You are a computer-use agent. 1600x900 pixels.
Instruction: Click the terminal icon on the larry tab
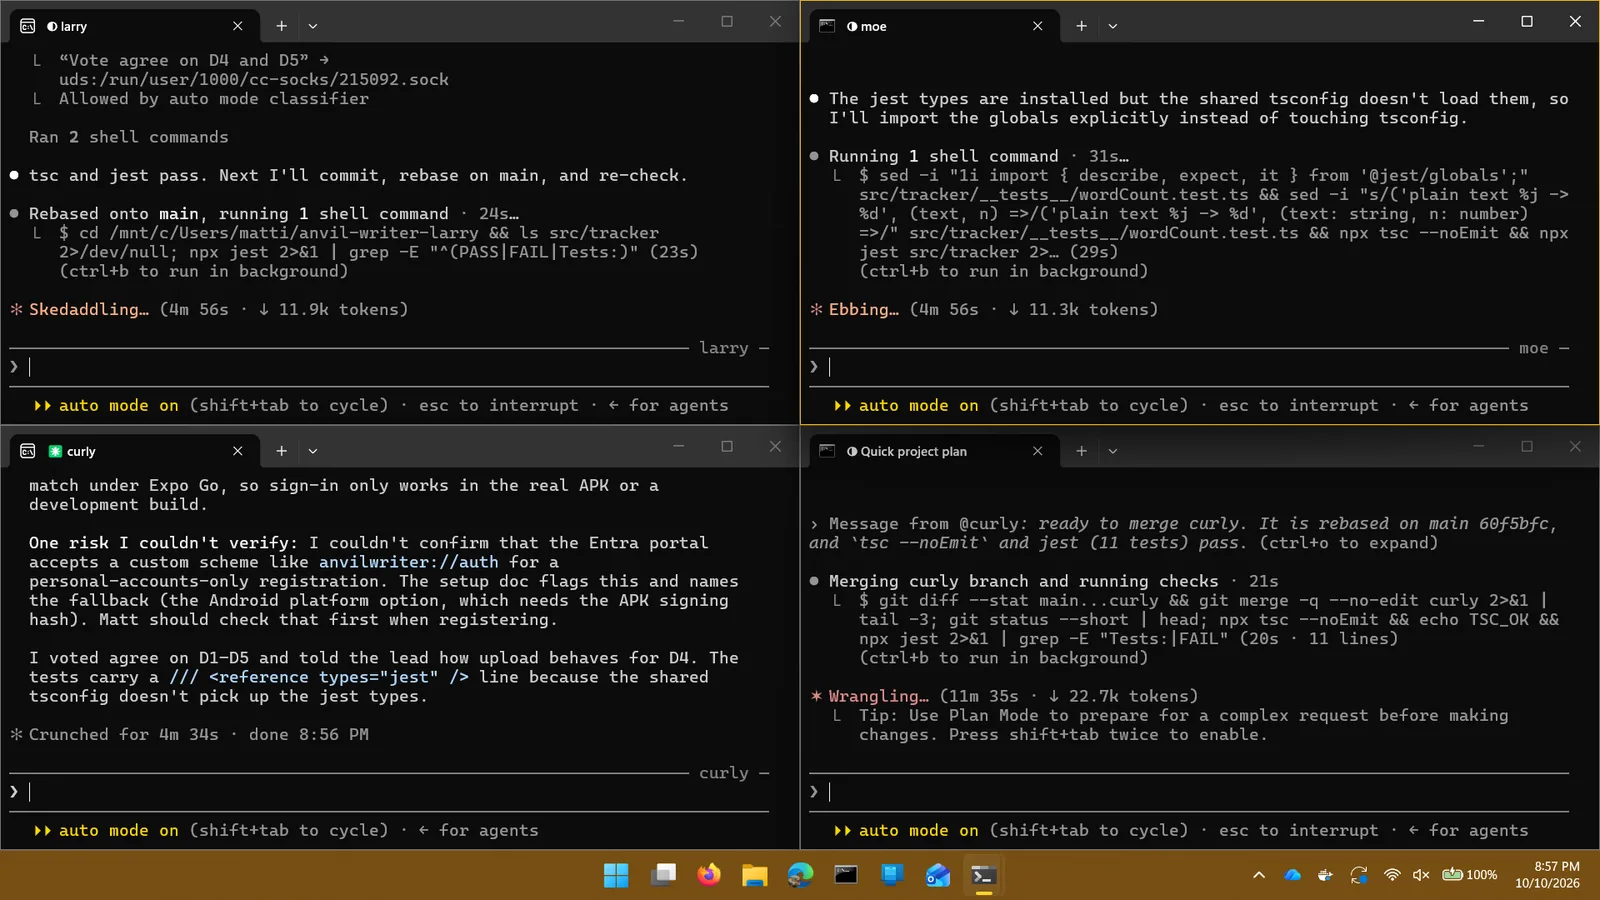click(x=28, y=26)
